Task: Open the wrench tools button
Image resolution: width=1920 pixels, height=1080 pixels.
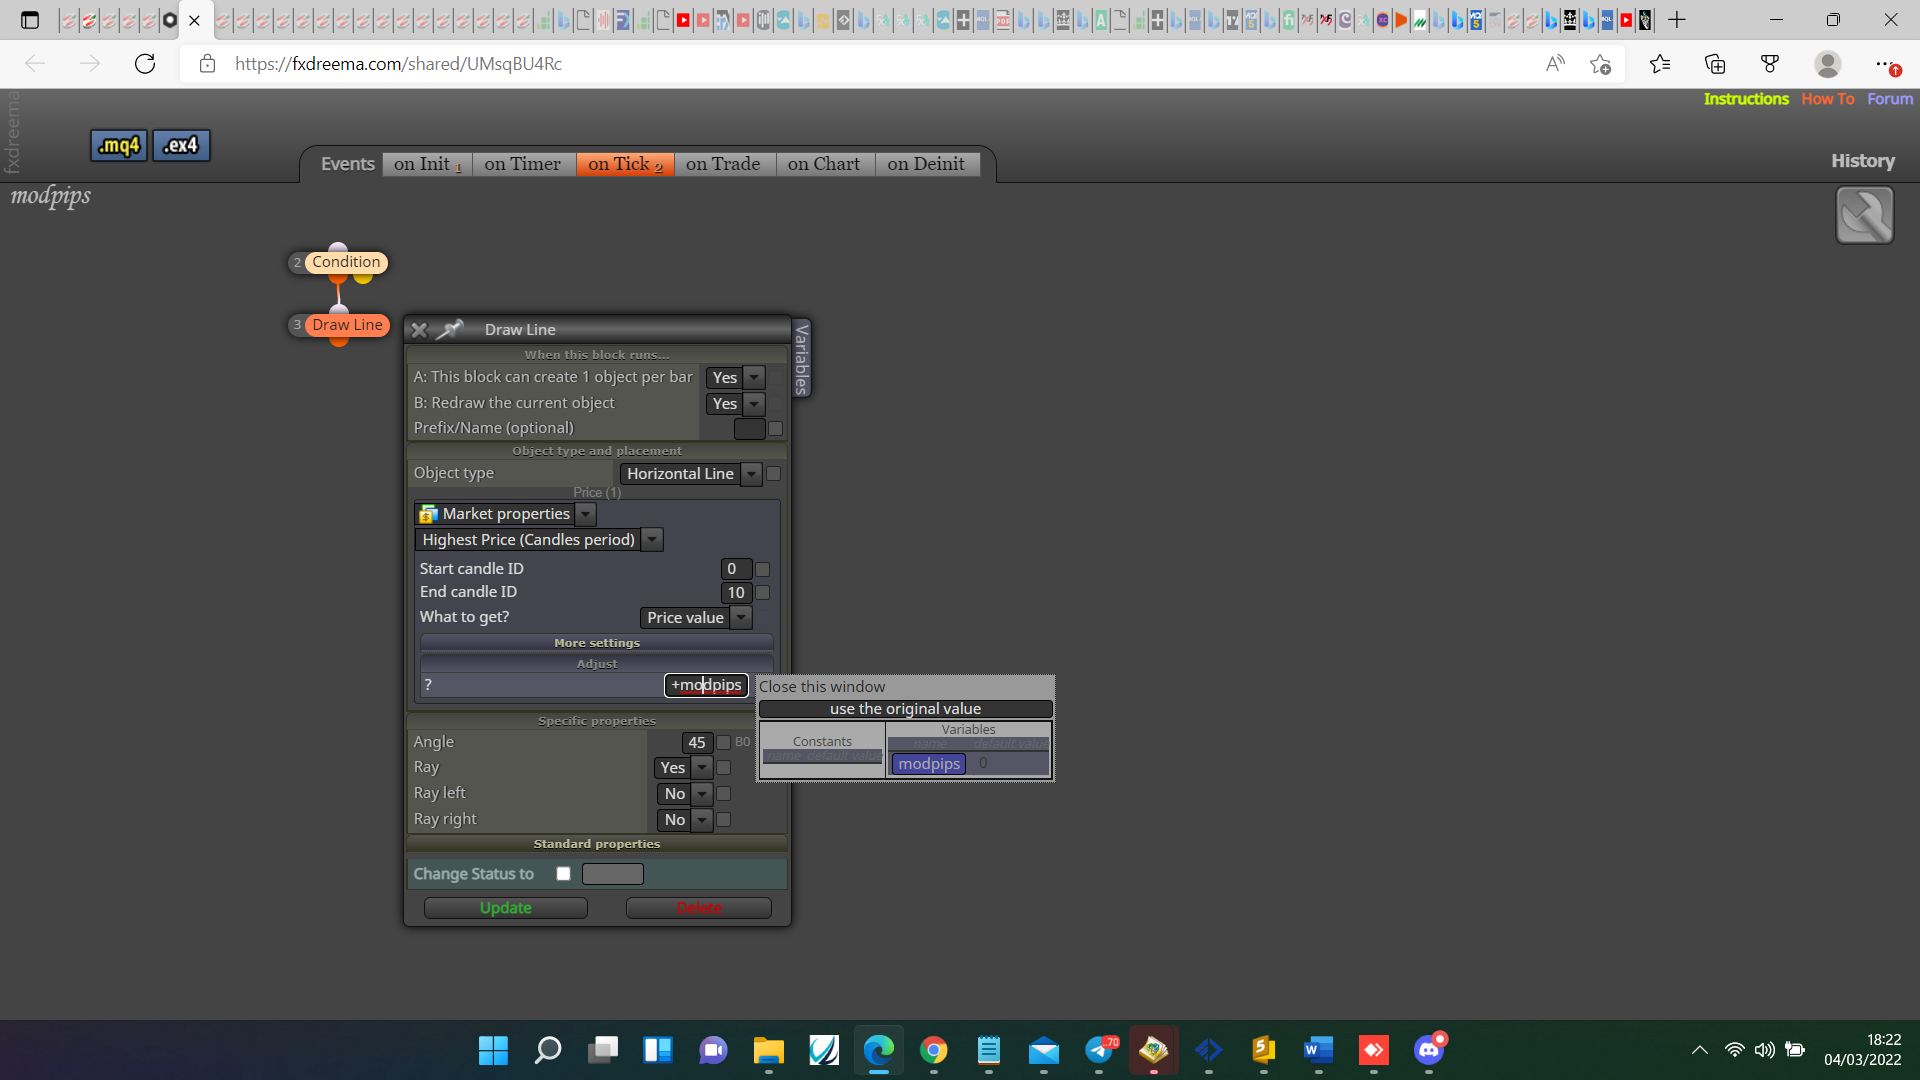Action: pos(1864,215)
